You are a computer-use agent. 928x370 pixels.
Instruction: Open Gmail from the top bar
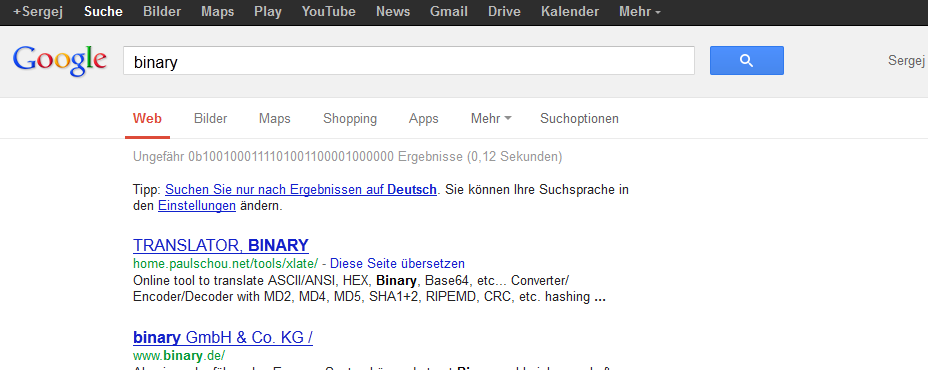pos(449,12)
